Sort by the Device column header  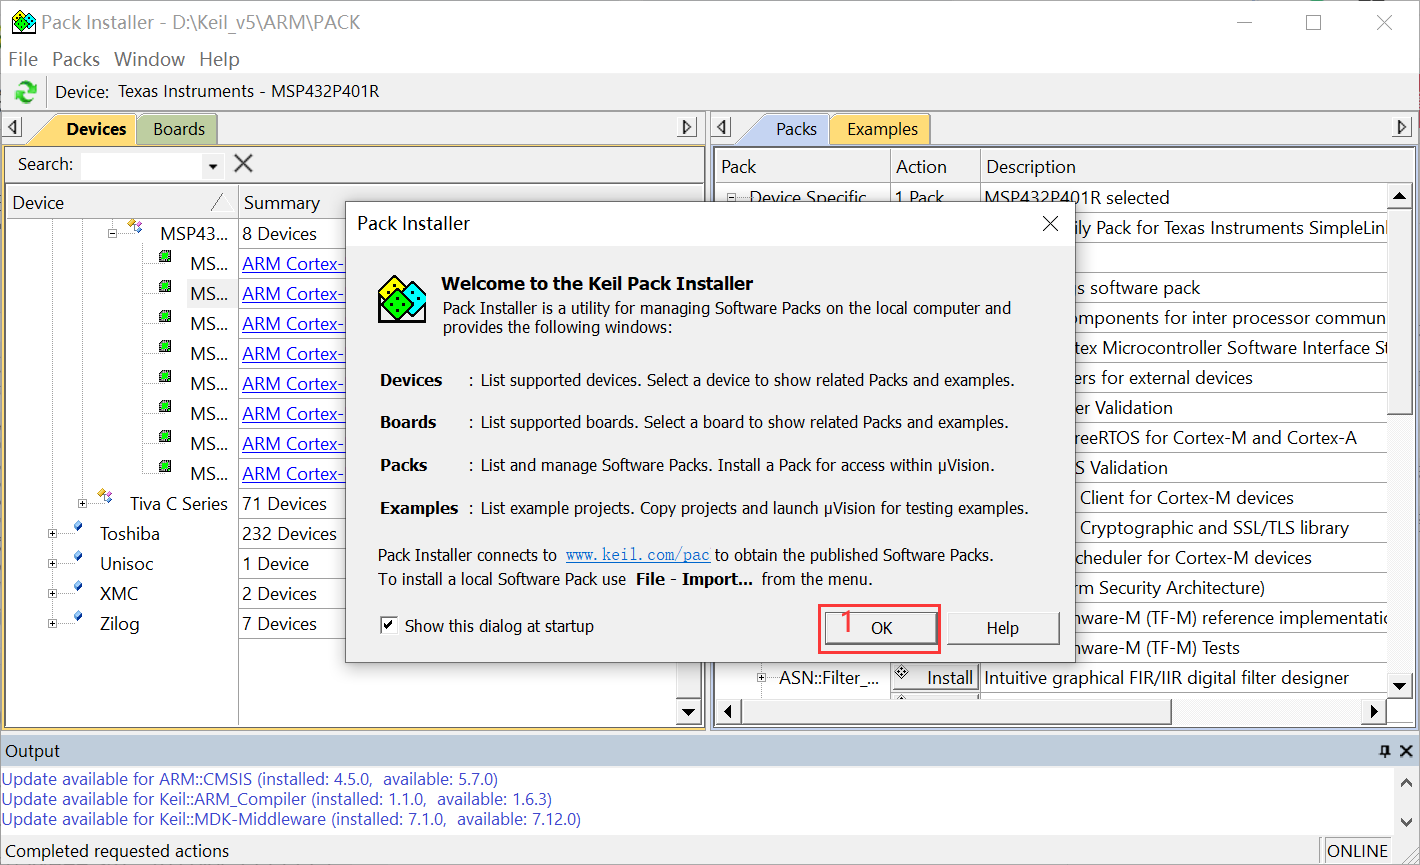[x=122, y=203]
